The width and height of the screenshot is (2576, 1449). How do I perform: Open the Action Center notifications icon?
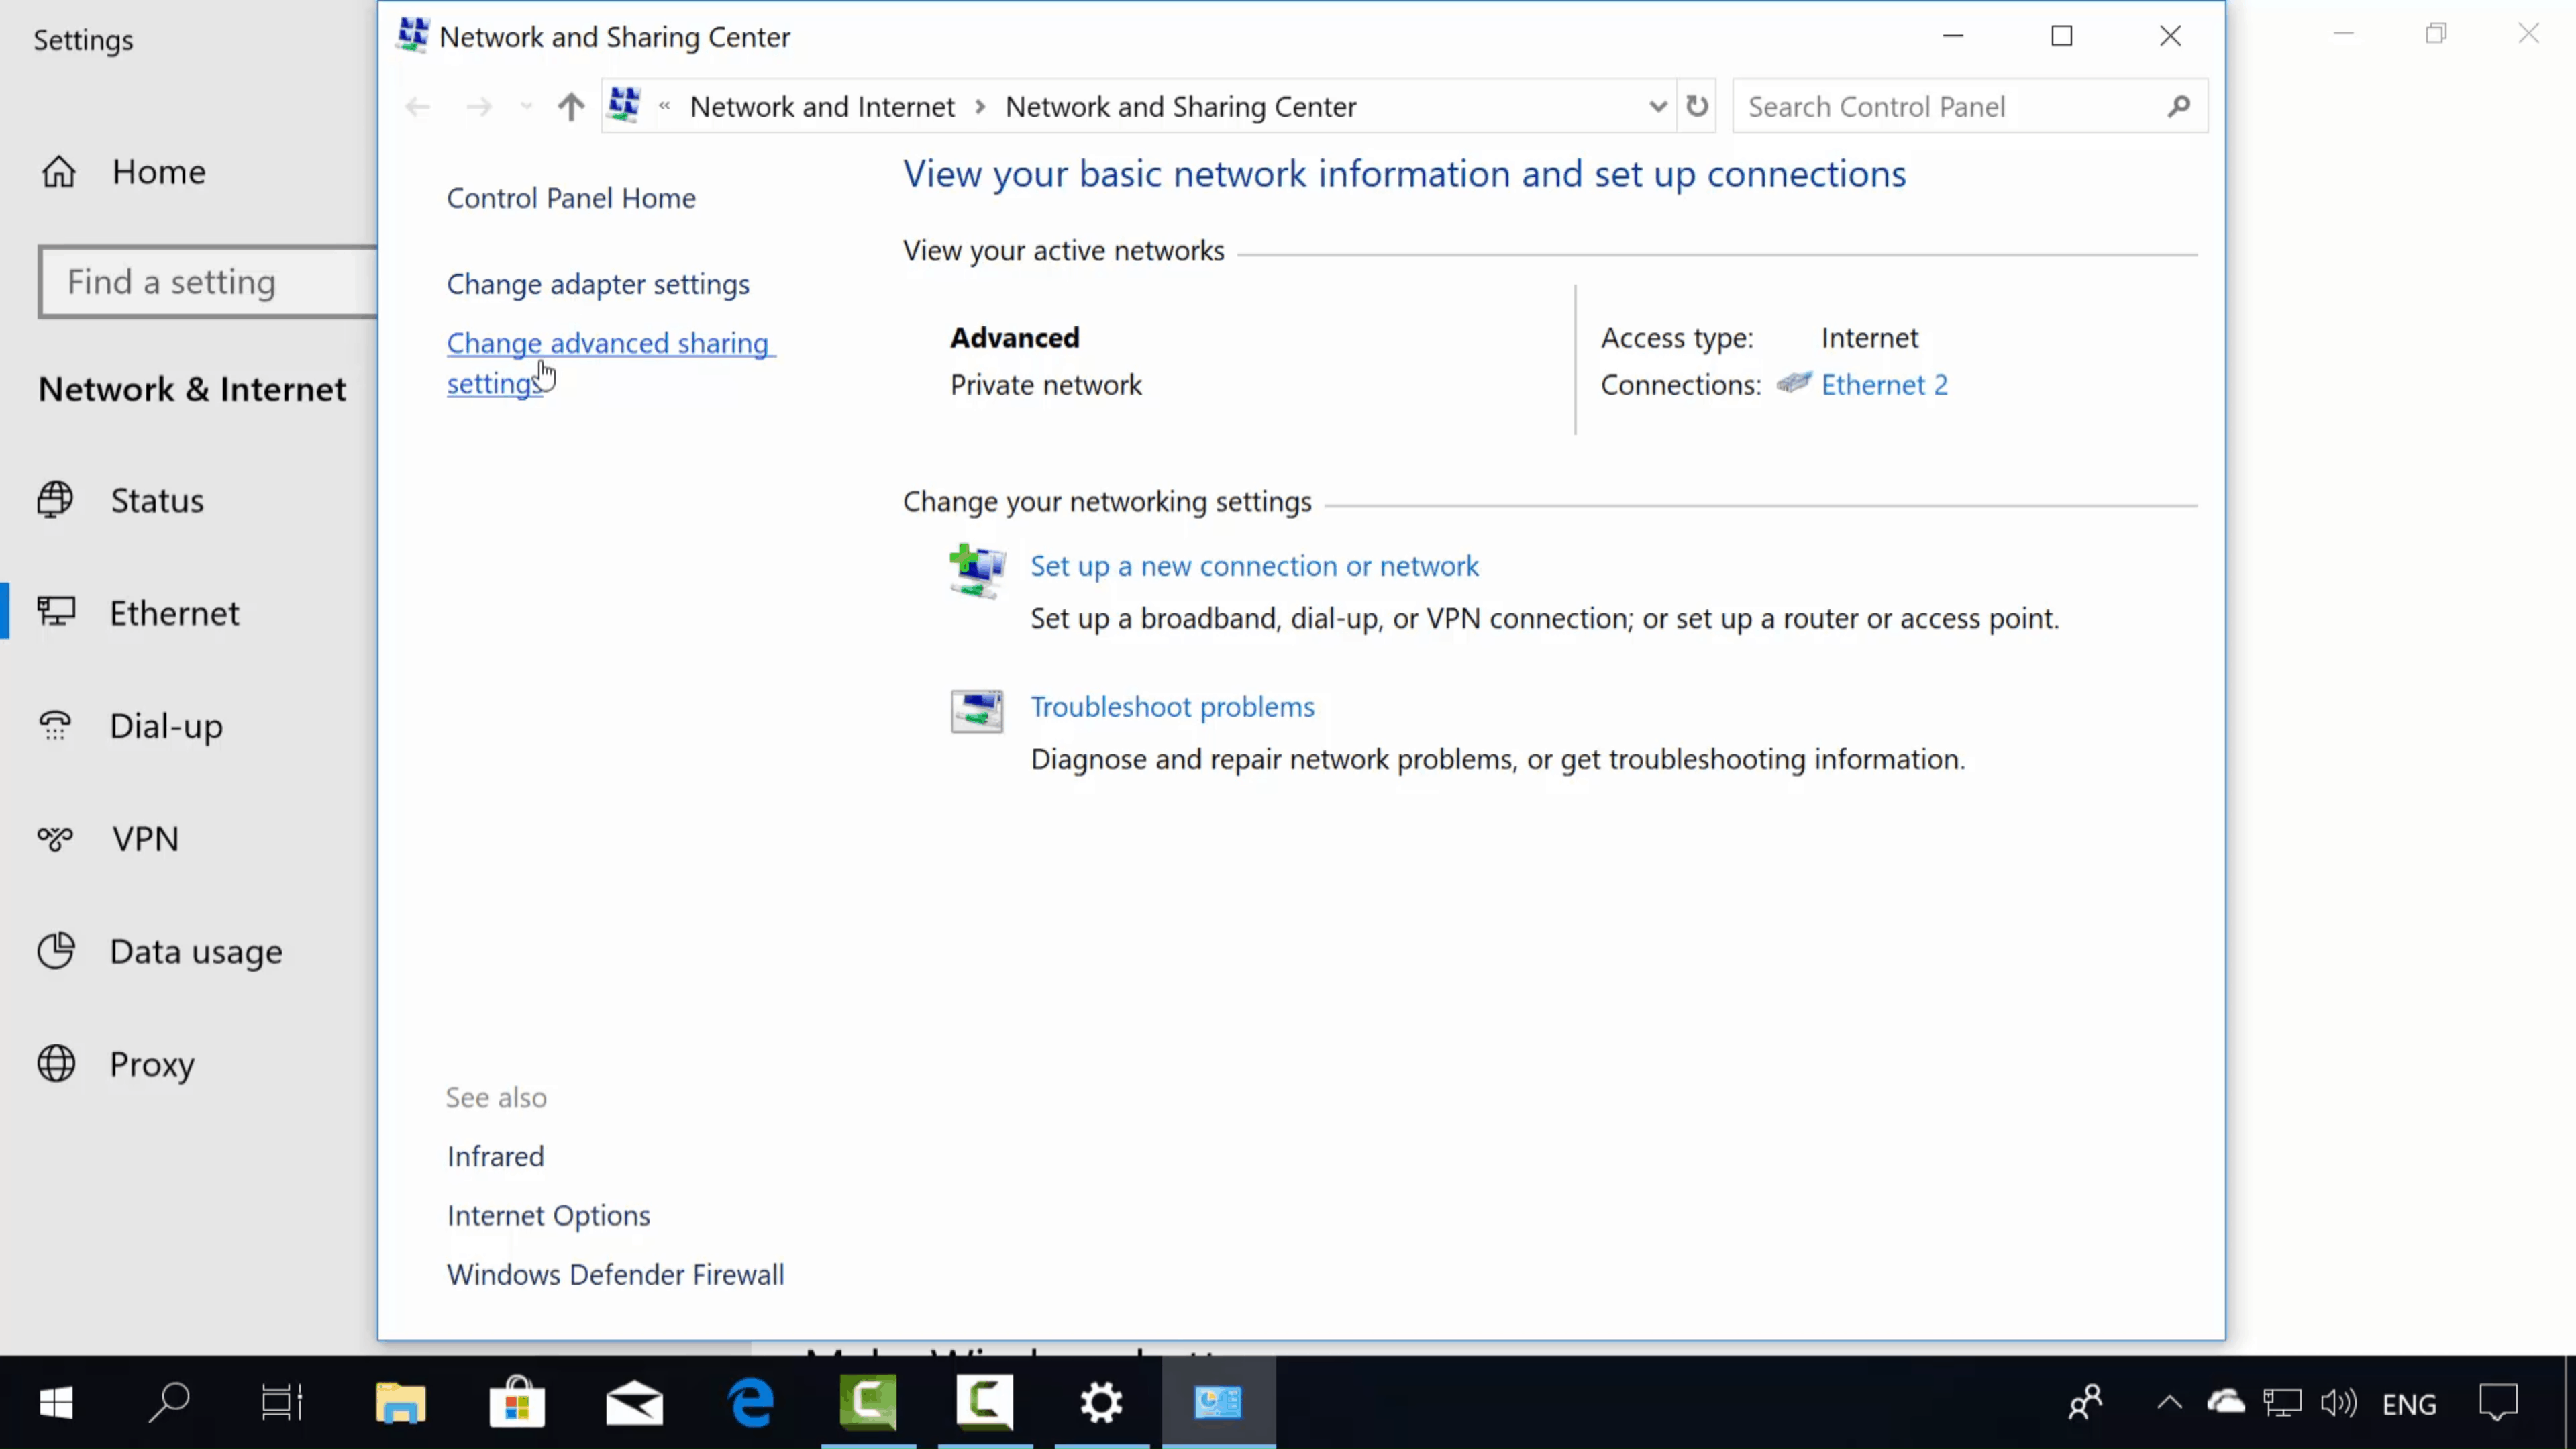(2498, 1403)
